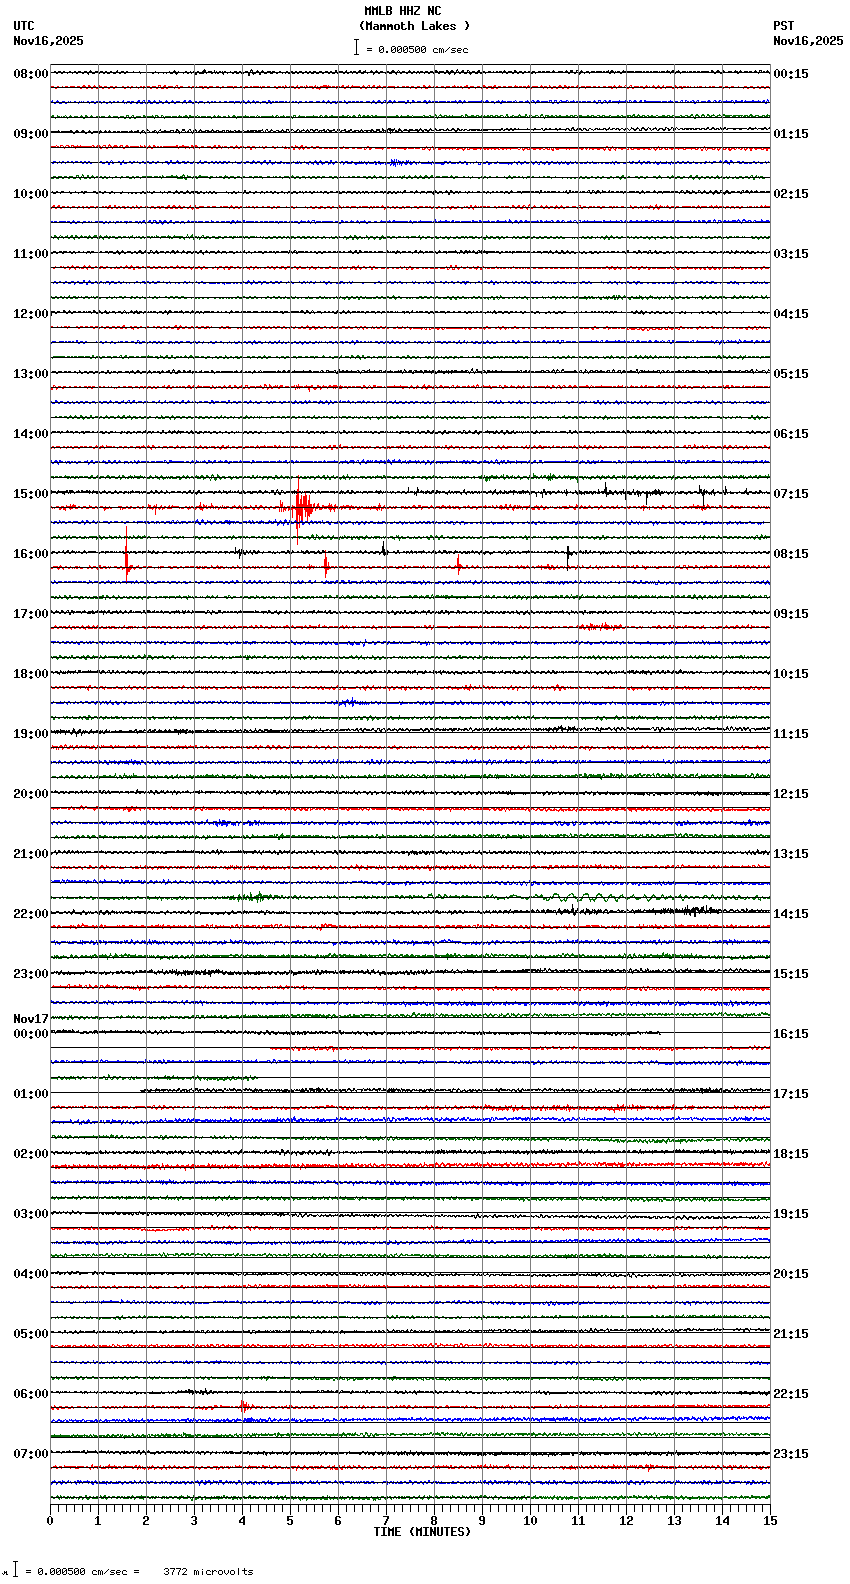Click the 15:00 UTC time label
Screen dimensions: 850x1584
click(31, 494)
